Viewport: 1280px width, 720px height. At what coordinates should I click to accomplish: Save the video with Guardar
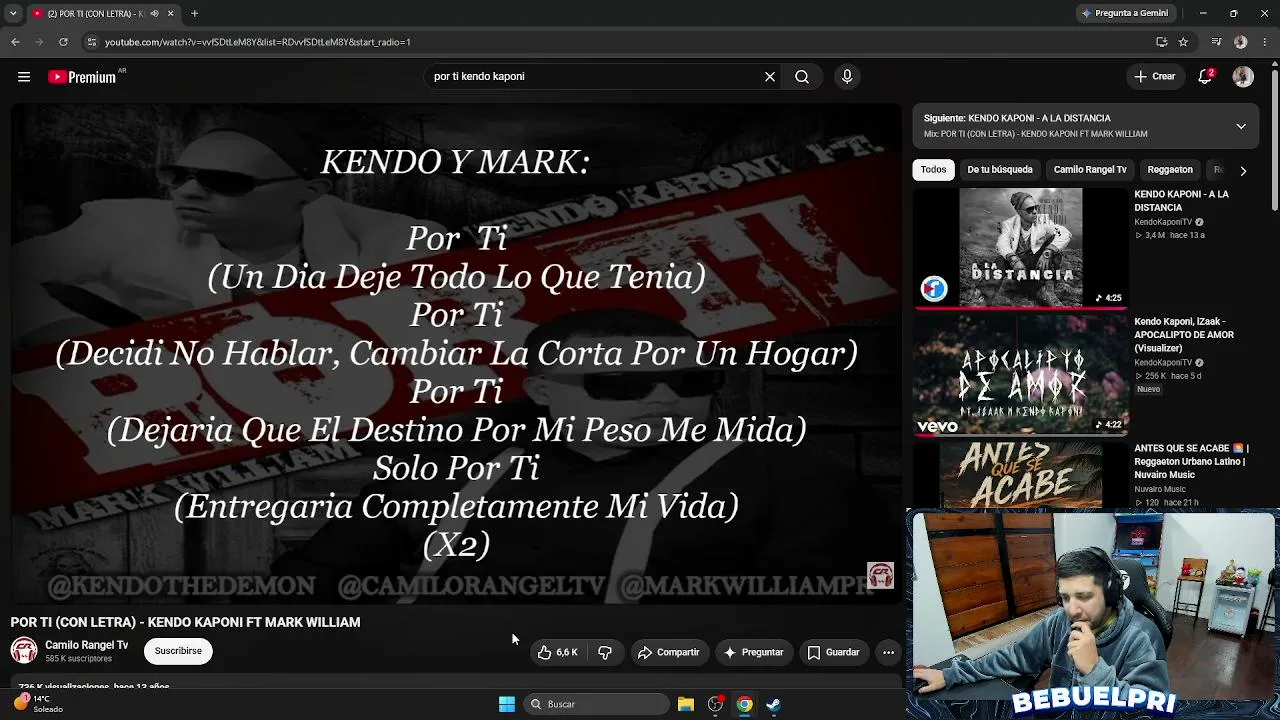pos(833,652)
